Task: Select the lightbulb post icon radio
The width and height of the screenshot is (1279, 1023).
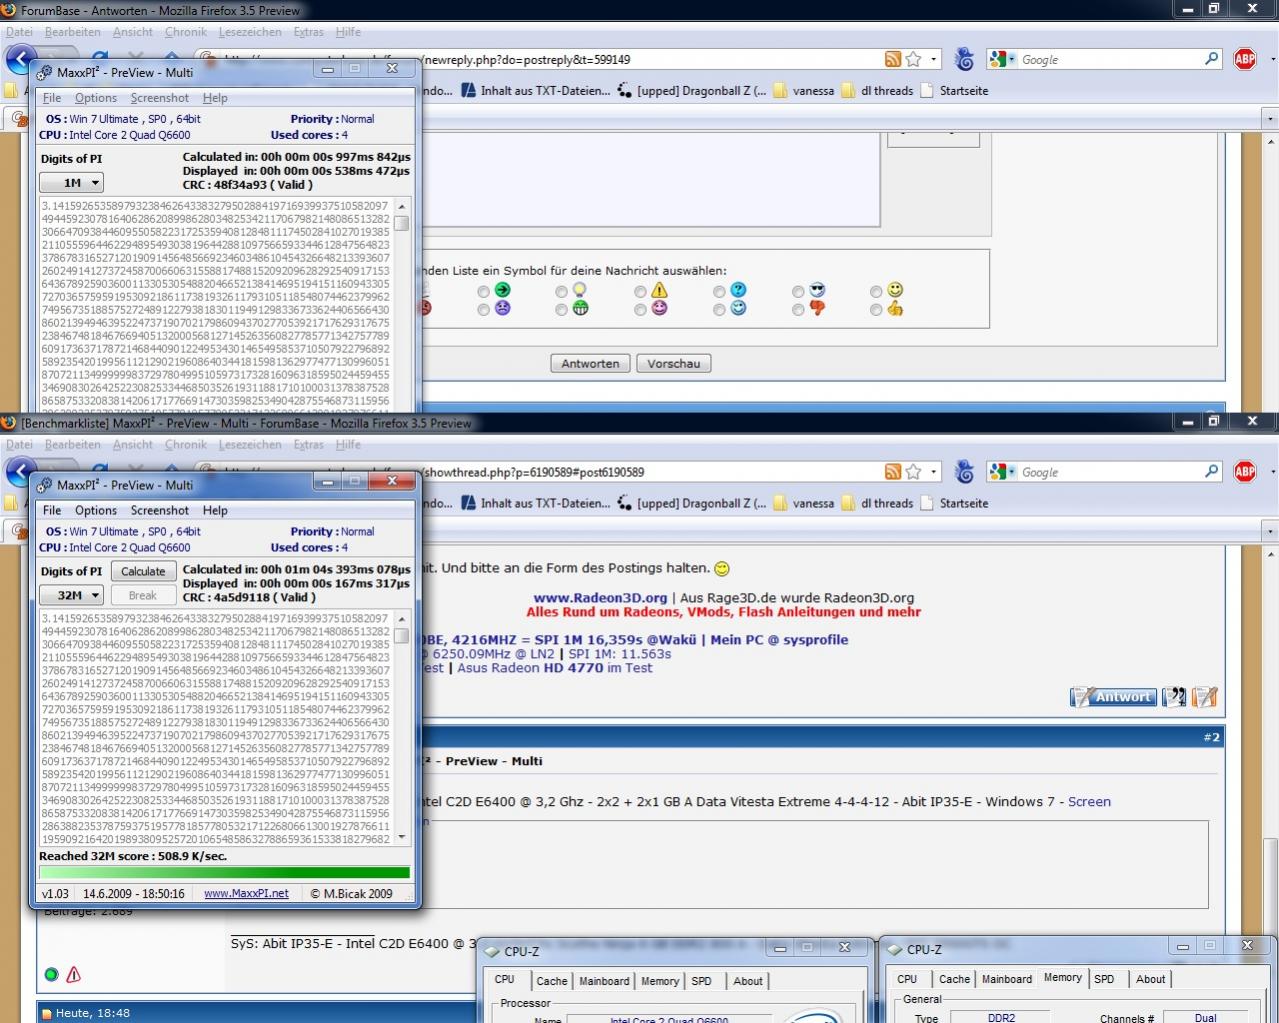Action: point(562,292)
